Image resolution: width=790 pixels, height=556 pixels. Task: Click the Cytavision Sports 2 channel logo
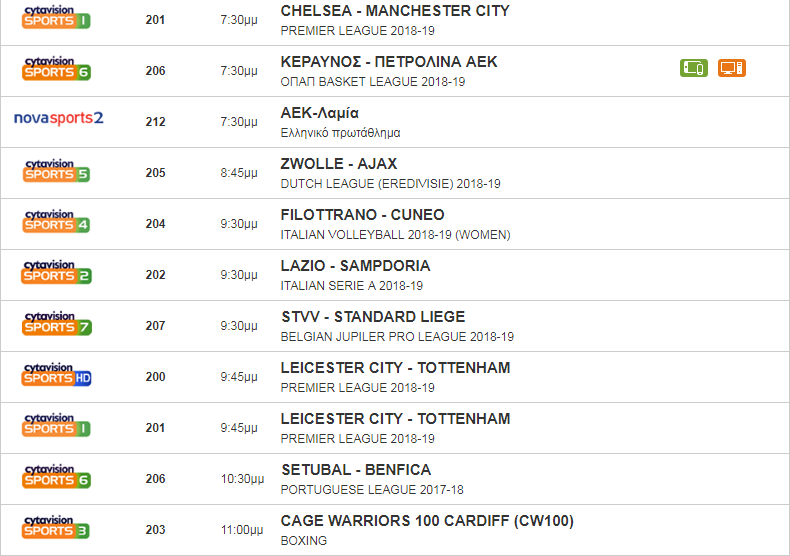pyautogui.click(x=56, y=272)
